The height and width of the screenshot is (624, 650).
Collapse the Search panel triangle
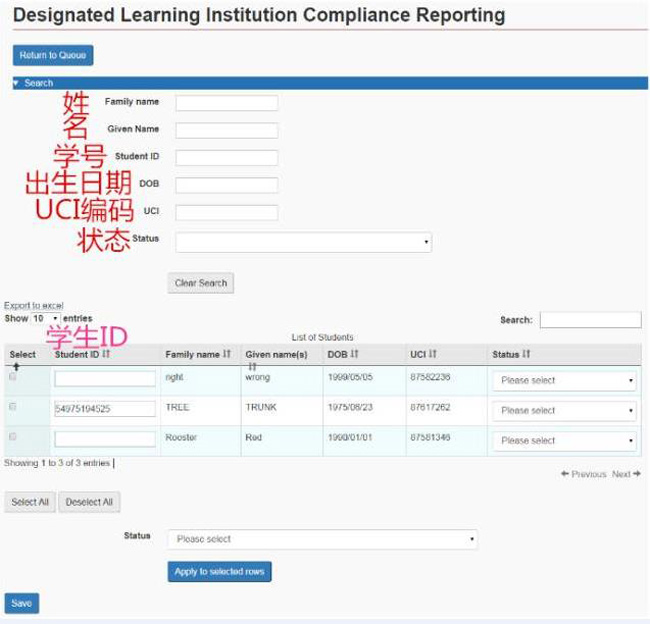[x=16, y=83]
